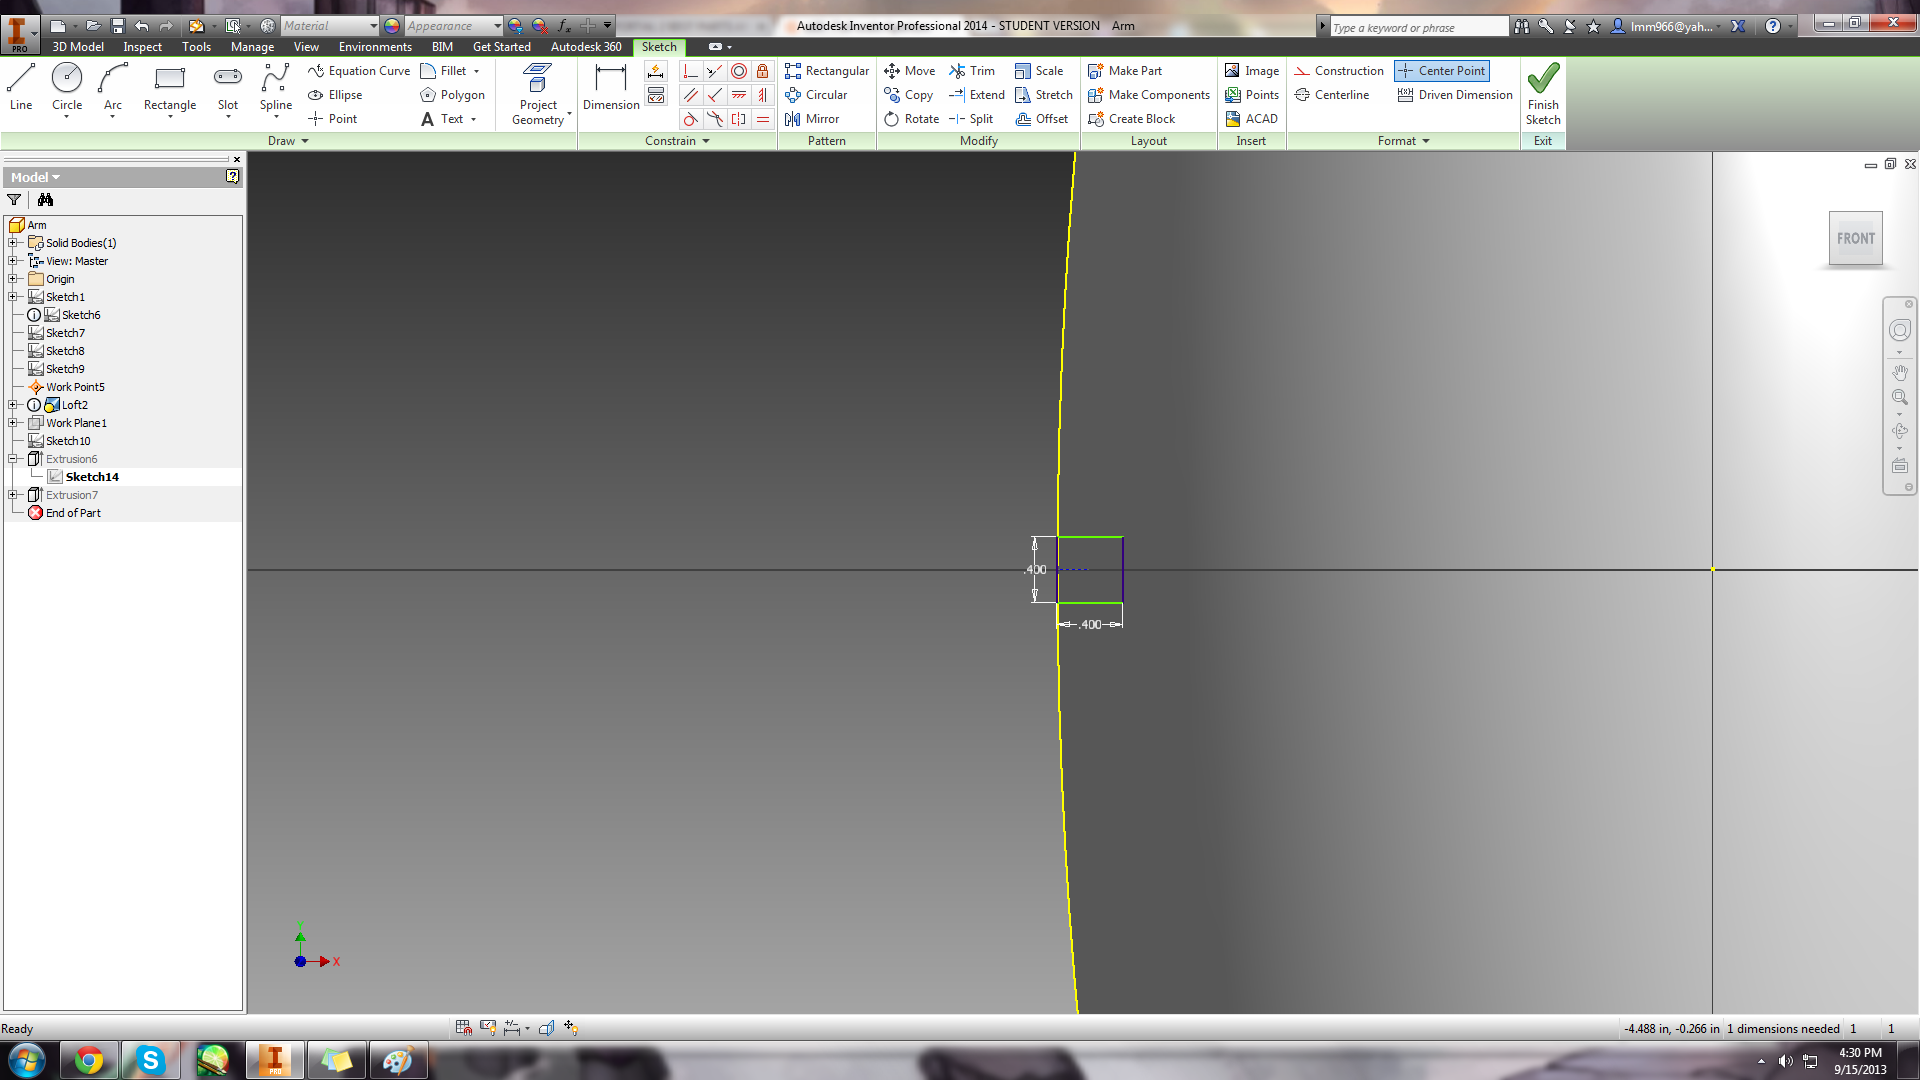The width and height of the screenshot is (1920, 1080).
Task: Toggle snap to grid in status bar
Action: [463, 1027]
